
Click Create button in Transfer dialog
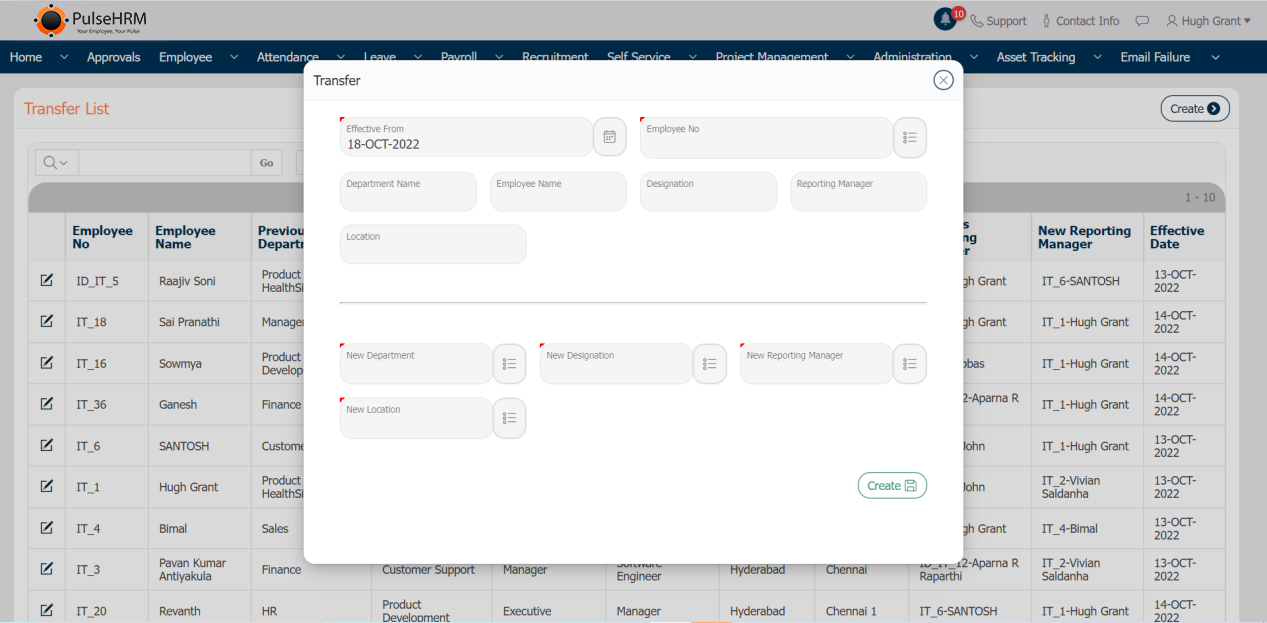coord(891,486)
